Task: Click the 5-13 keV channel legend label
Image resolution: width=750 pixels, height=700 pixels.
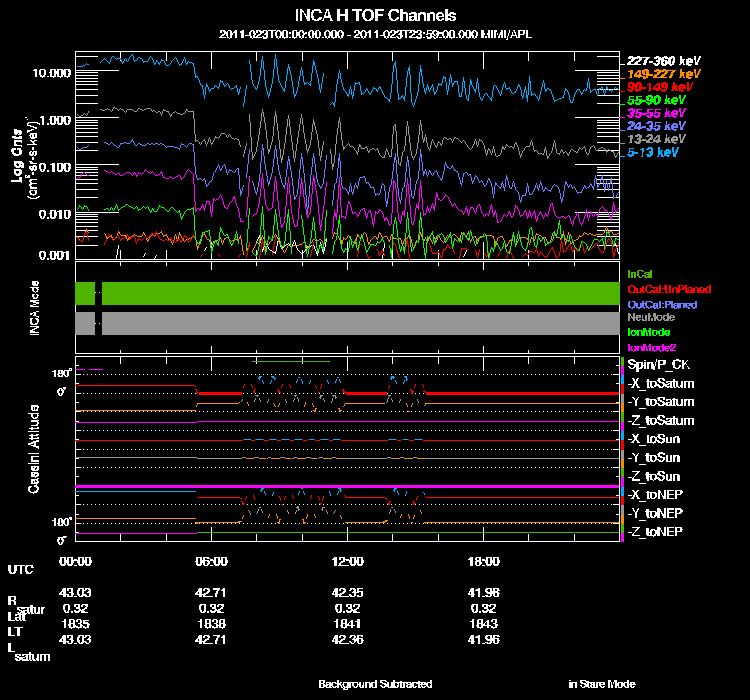Action: 654,153
